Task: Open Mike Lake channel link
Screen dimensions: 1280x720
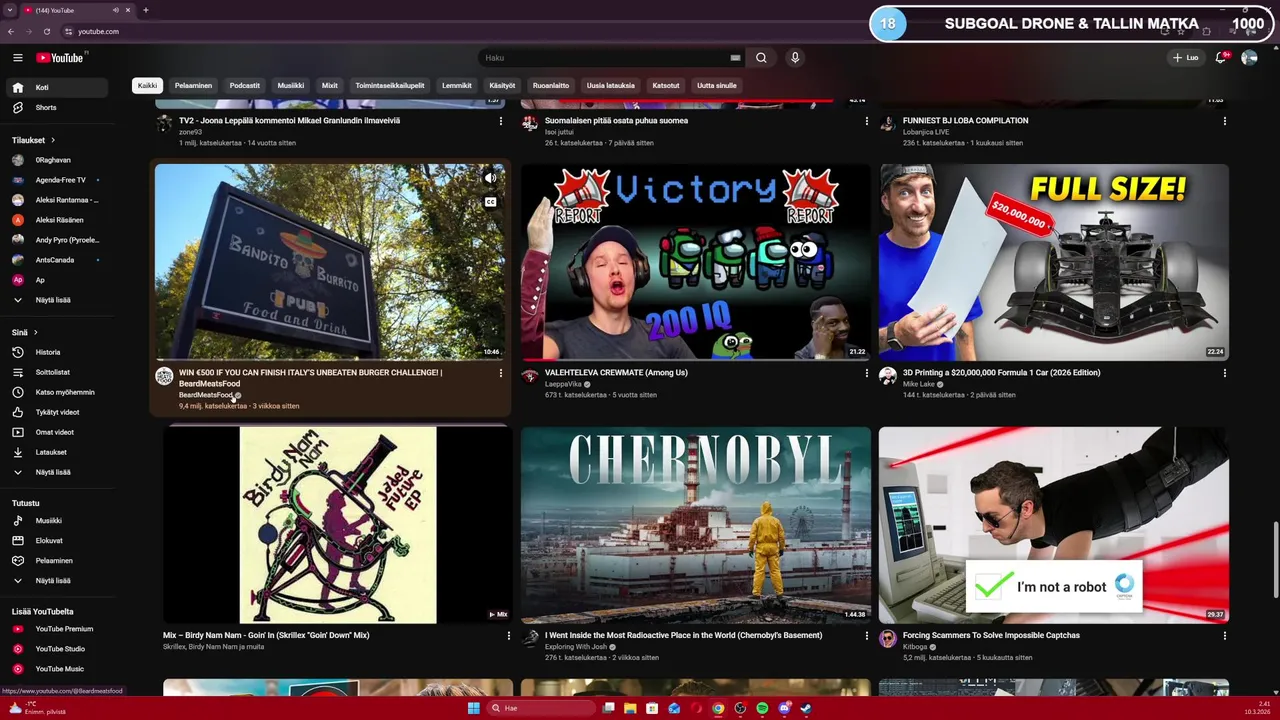Action: click(918, 384)
